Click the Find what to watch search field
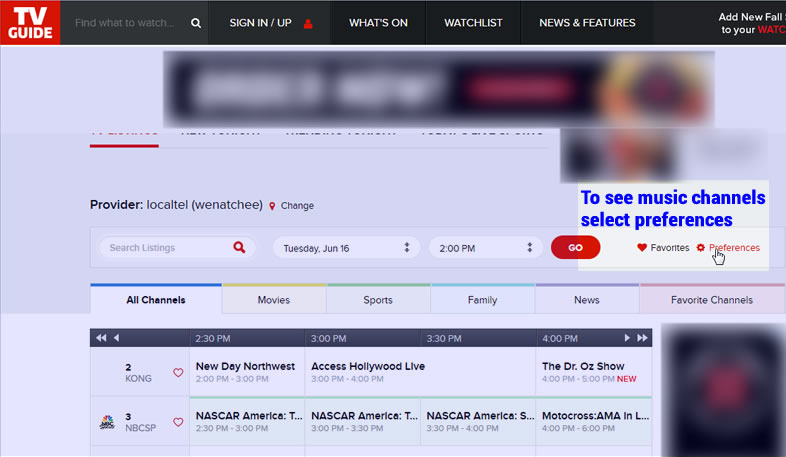The width and height of the screenshot is (786, 457). click(125, 23)
